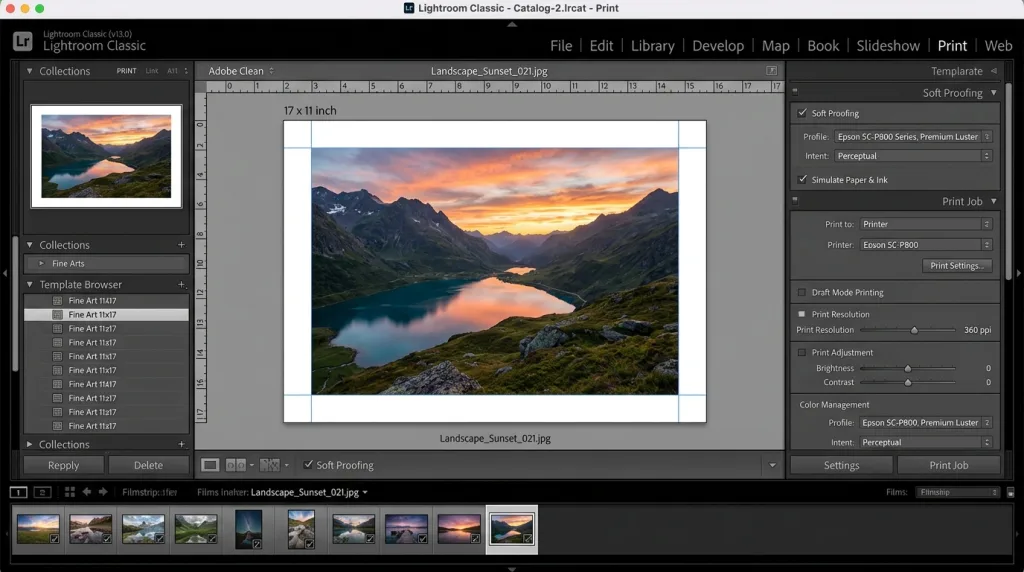Viewport: 1024px width, 572px height.
Task: Open Soft Proofing Profile dropdown
Action: [x=913, y=136]
